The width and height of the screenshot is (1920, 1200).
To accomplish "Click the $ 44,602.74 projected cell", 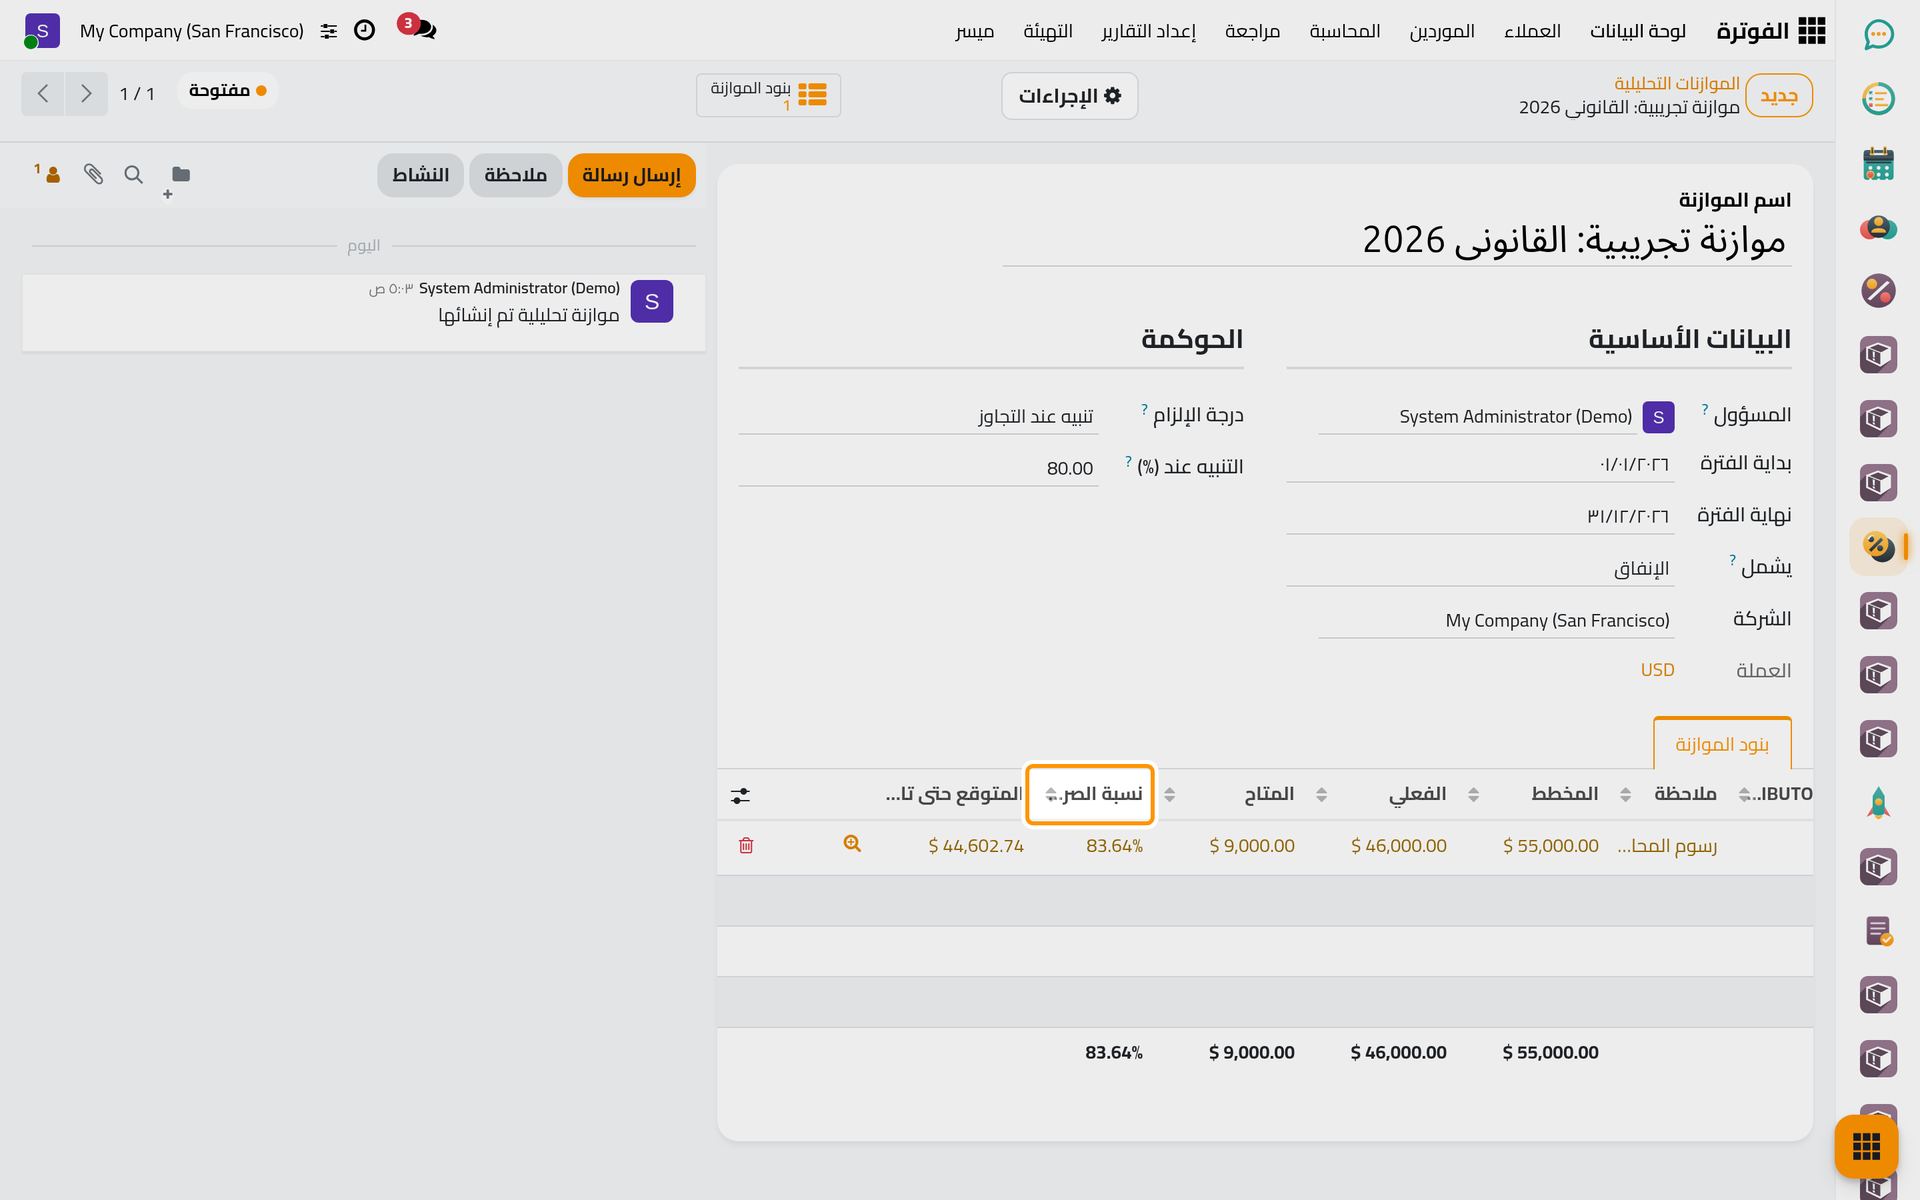I will tap(976, 846).
